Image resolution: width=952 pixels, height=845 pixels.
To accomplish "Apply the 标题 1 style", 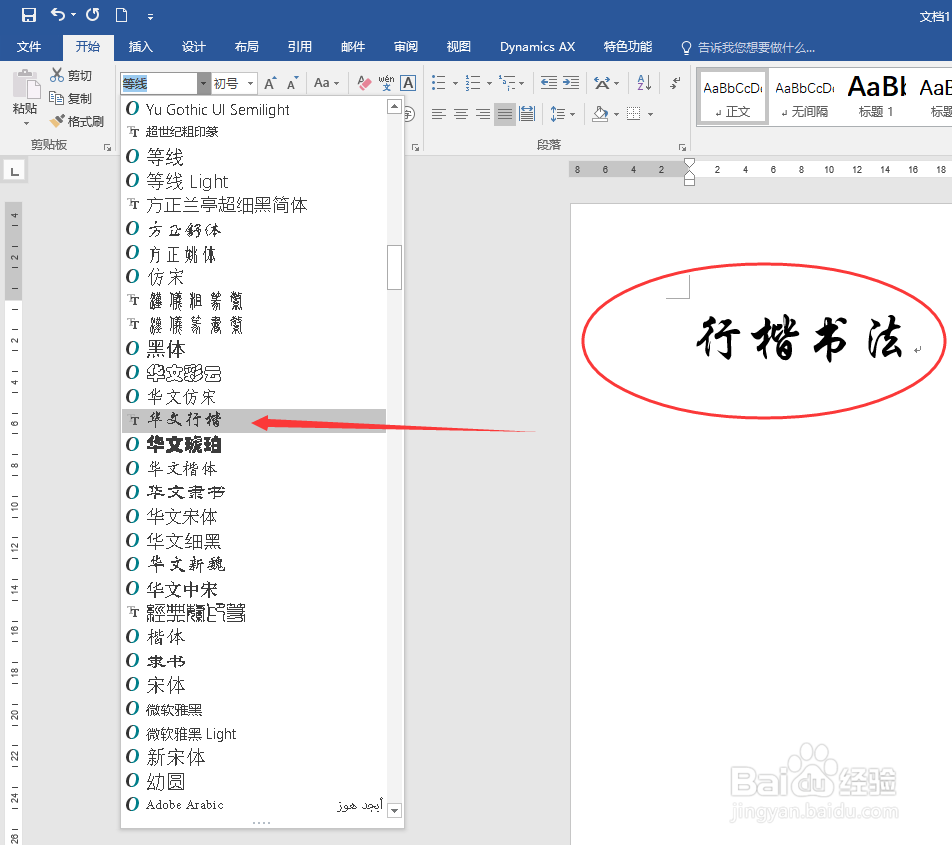I will [x=876, y=95].
